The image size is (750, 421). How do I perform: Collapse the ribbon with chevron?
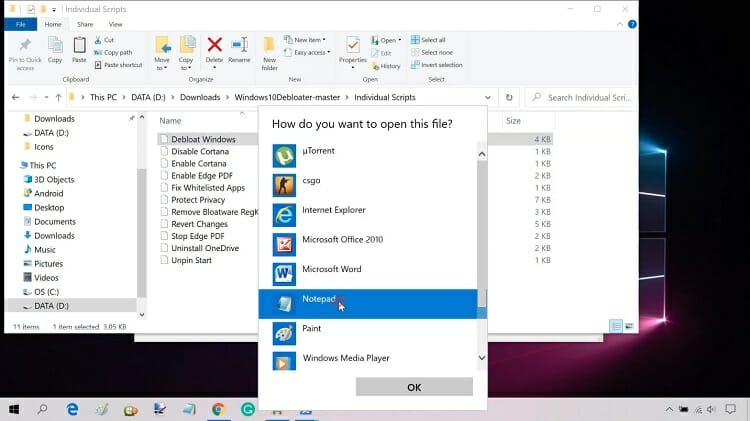620,24
